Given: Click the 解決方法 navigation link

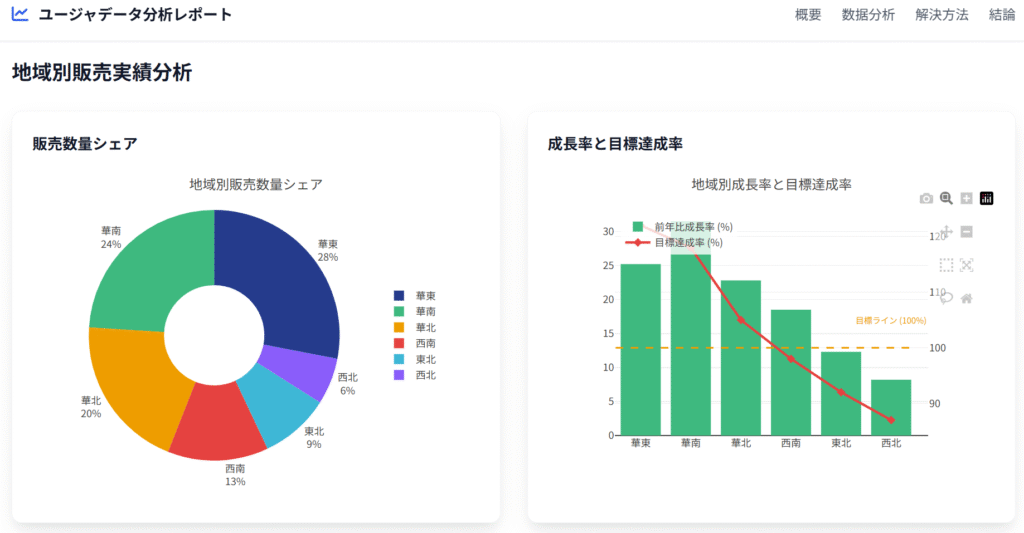Looking at the screenshot, I should pos(941,15).
